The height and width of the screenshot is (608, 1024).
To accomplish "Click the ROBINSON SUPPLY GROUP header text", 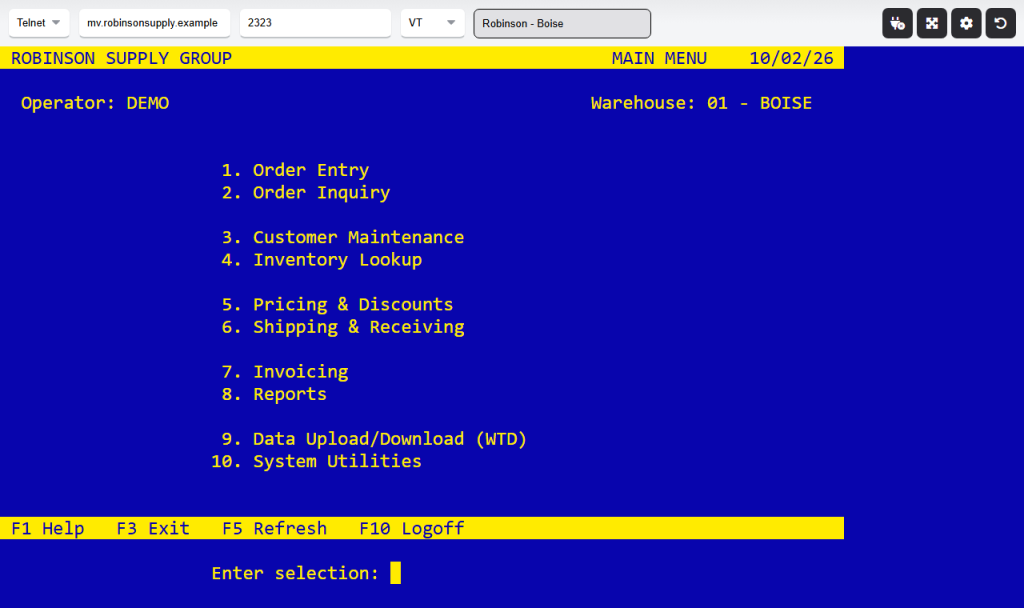I will [x=121, y=58].
